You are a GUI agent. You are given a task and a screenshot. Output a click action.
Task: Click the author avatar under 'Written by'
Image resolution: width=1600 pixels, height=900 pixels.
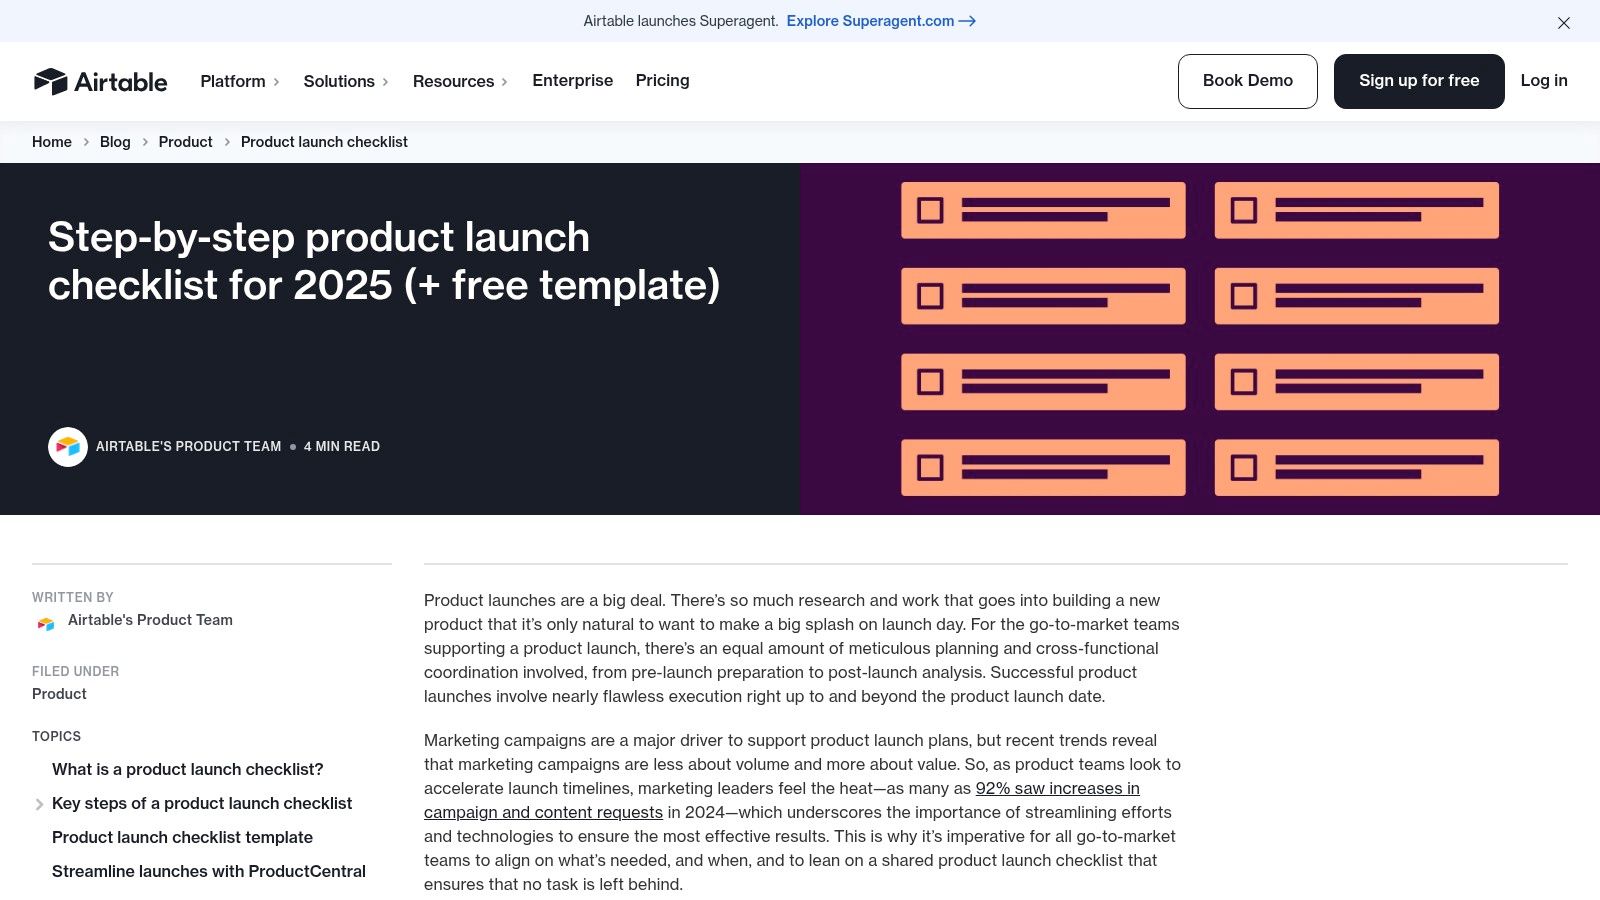pos(44,622)
